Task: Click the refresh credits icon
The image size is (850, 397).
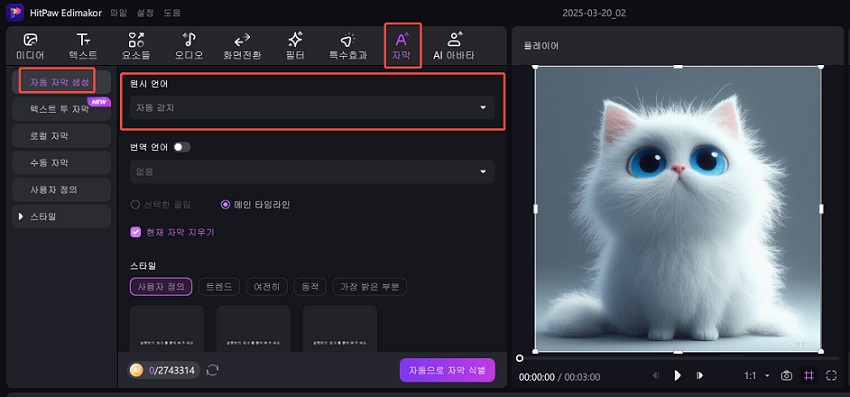Action: (212, 370)
